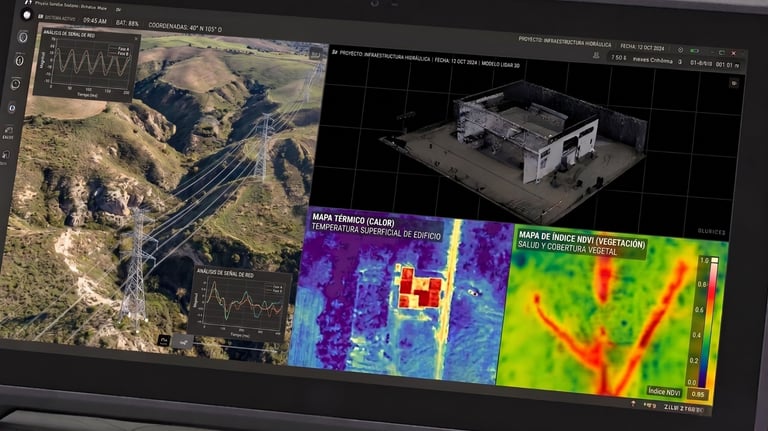Click the COORDENADAS: 40° N 105° O readout

click(x=185, y=27)
